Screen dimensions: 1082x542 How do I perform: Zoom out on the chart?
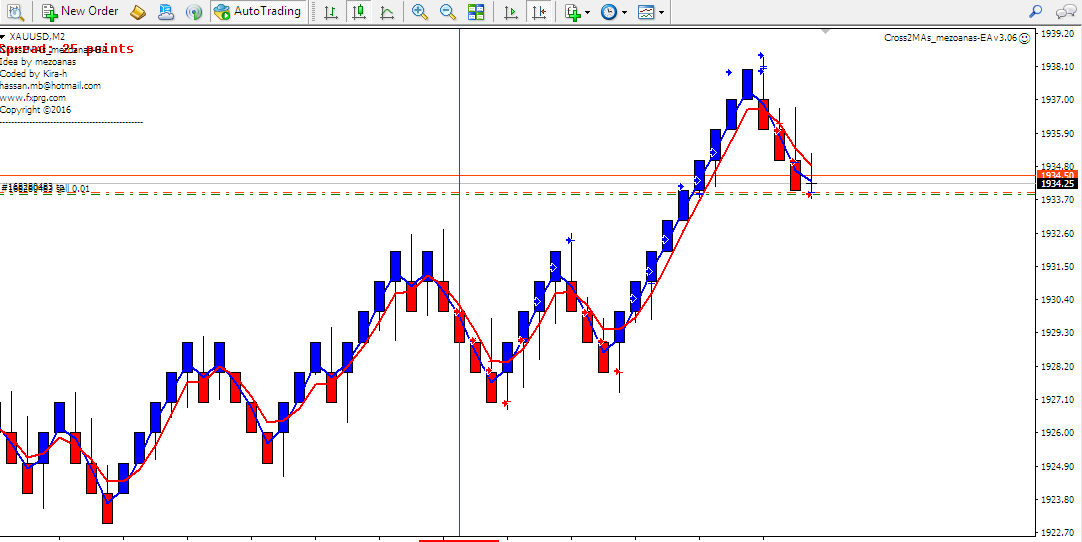(448, 12)
